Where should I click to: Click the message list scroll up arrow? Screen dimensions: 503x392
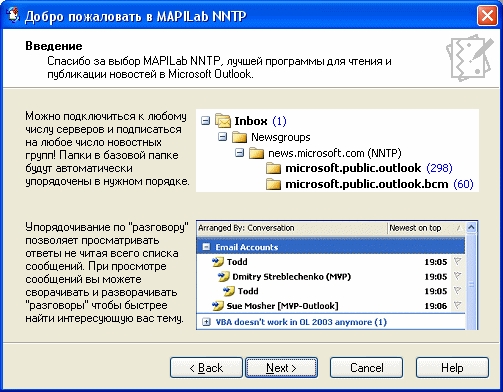471,228
